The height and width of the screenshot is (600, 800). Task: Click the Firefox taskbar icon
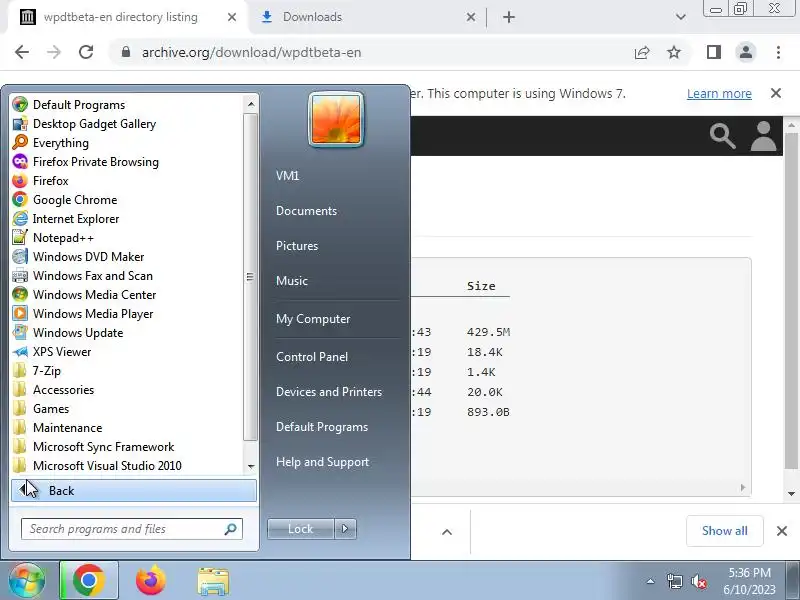point(151,581)
